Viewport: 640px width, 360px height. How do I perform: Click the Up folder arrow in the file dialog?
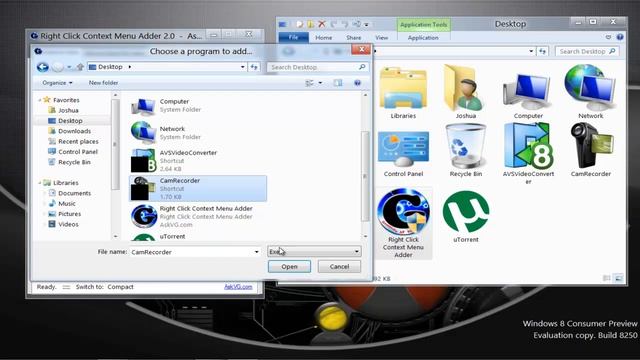(80, 67)
